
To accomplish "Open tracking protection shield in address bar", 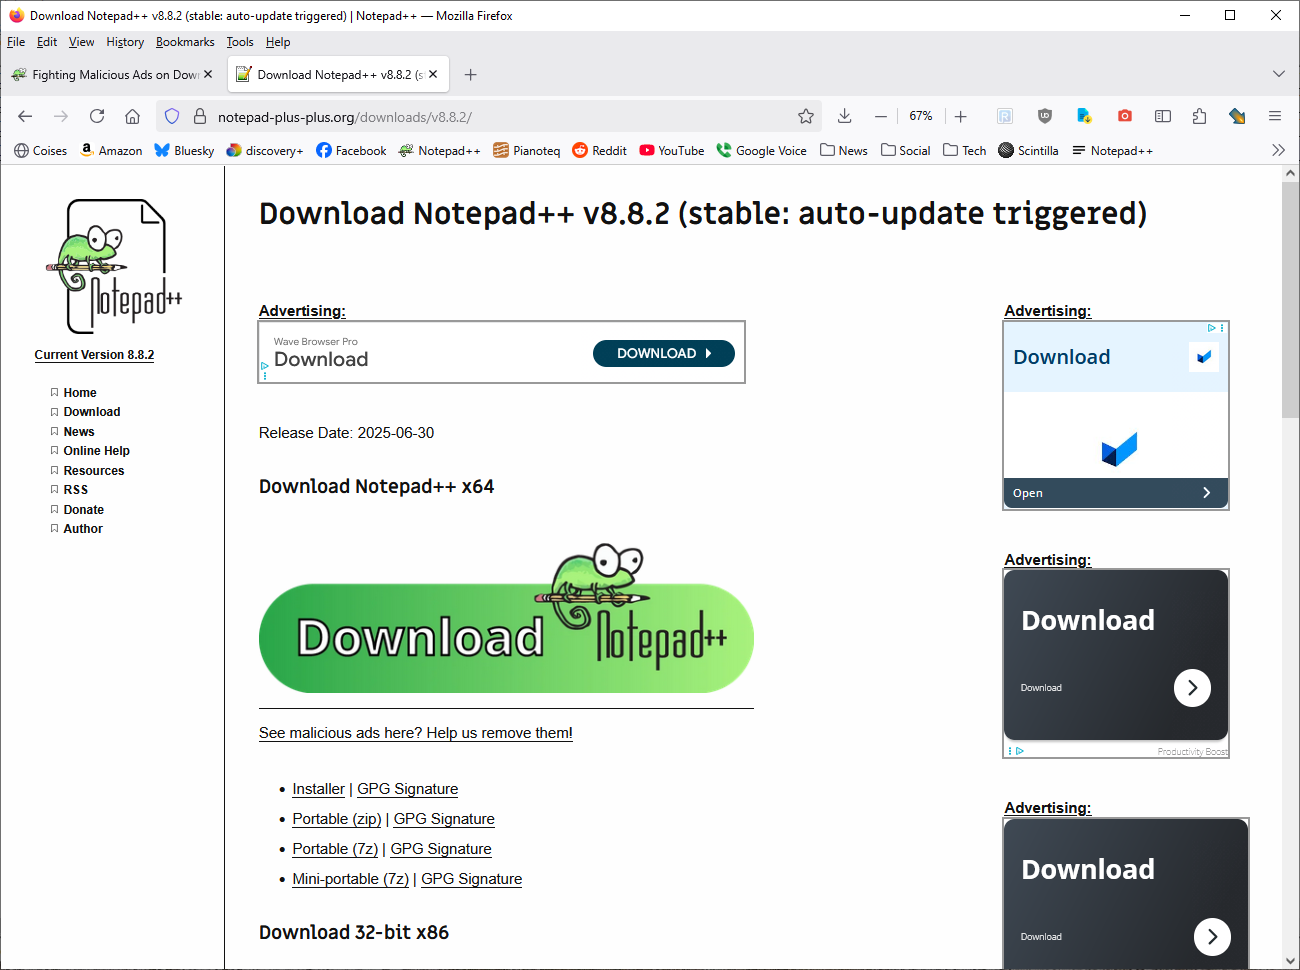I will [x=172, y=116].
